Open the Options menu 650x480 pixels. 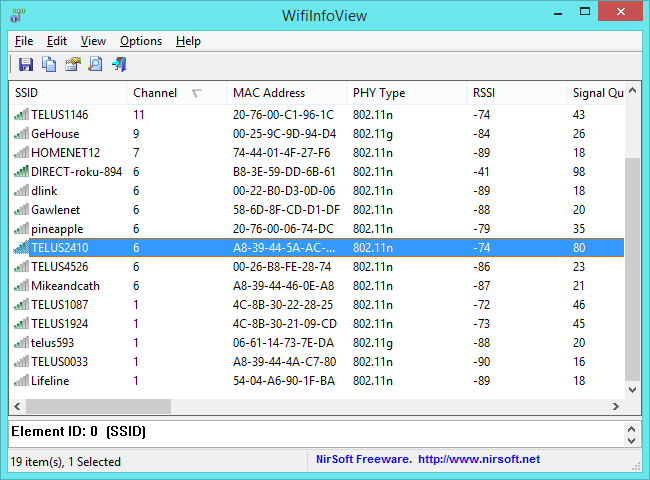coord(140,41)
